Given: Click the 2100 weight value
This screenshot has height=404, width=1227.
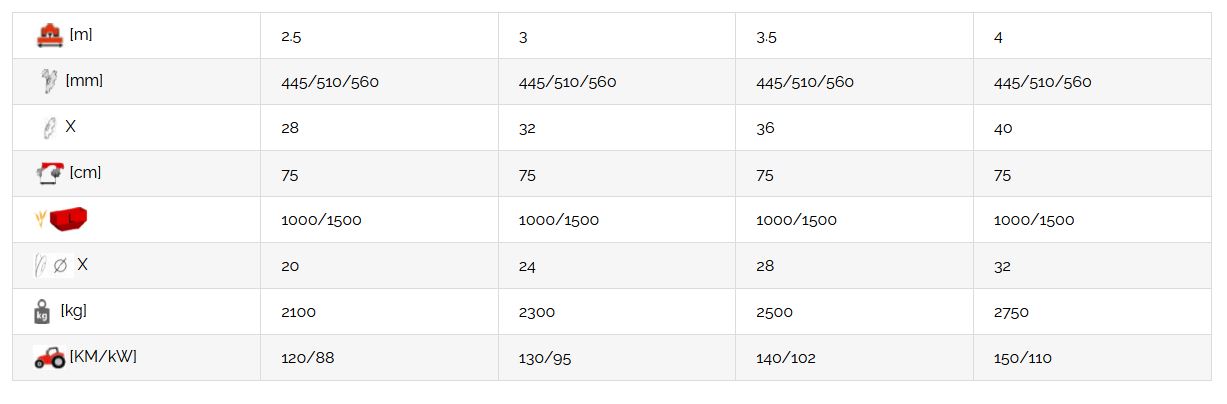Looking at the screenshot, I should [298, 312].
